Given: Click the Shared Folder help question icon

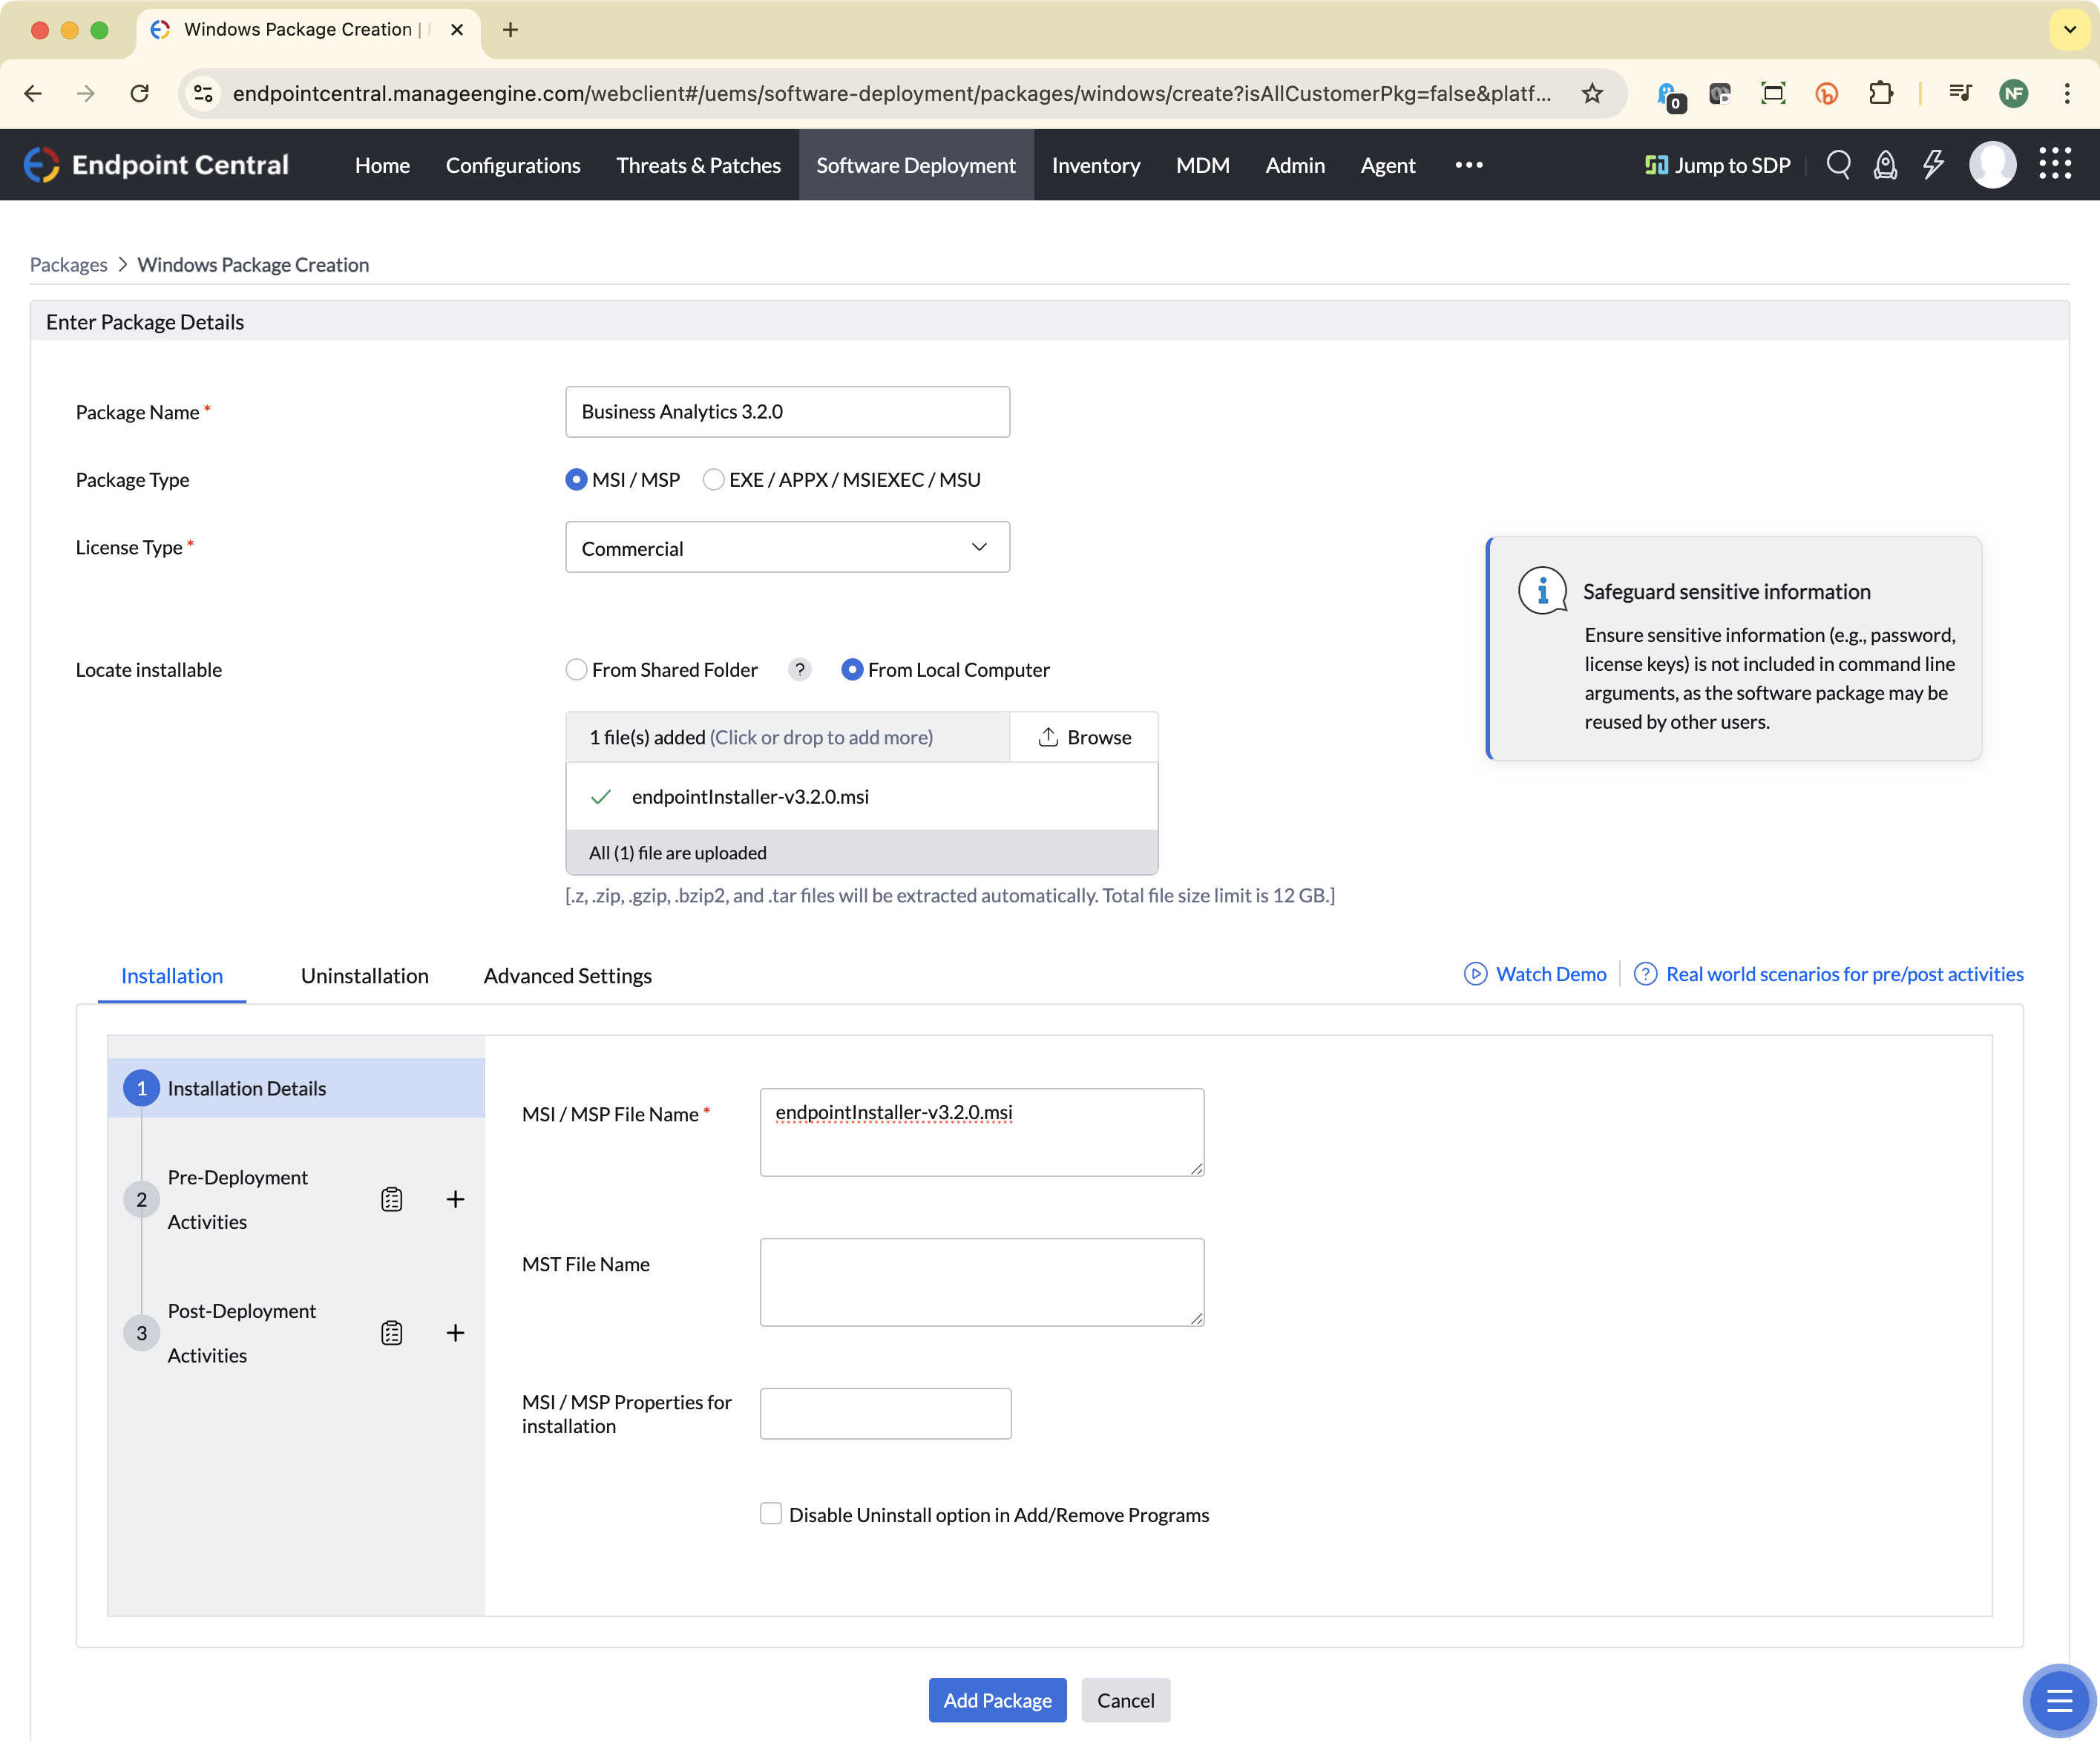Looking at the screenshot, I should [799, 670].
